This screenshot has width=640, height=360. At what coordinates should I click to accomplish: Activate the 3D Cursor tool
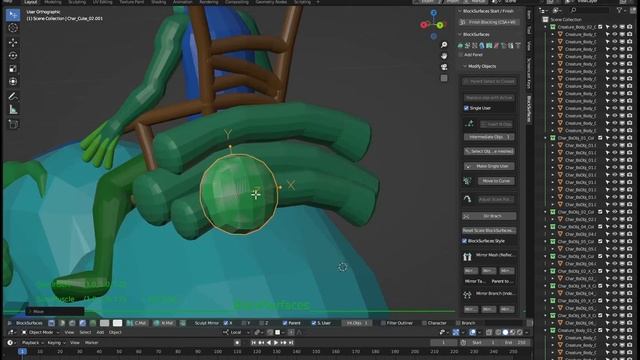[x=13, y=28]
